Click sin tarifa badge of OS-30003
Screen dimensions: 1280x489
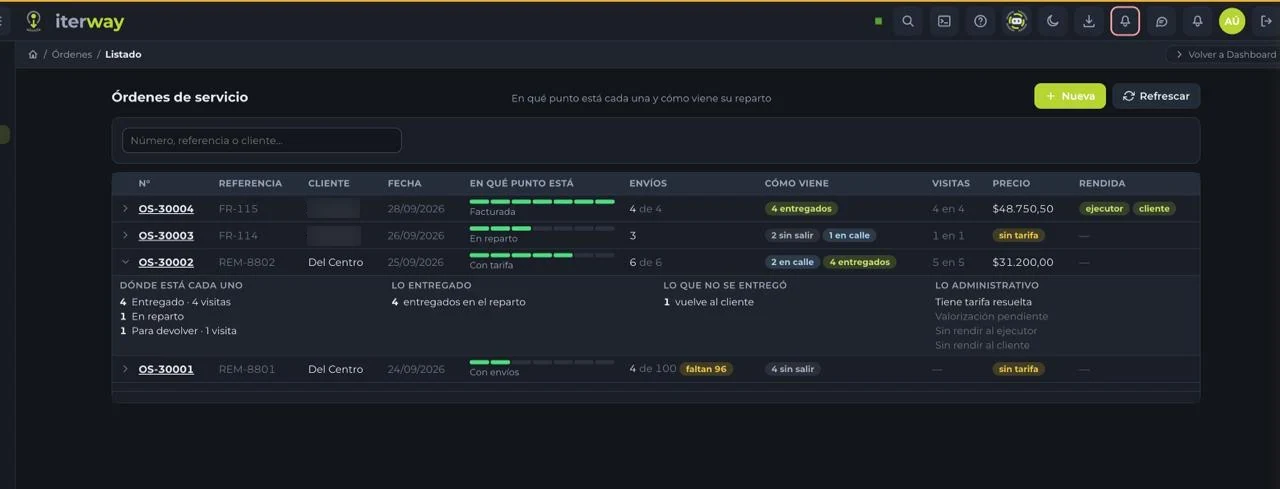pos(1019,236)
